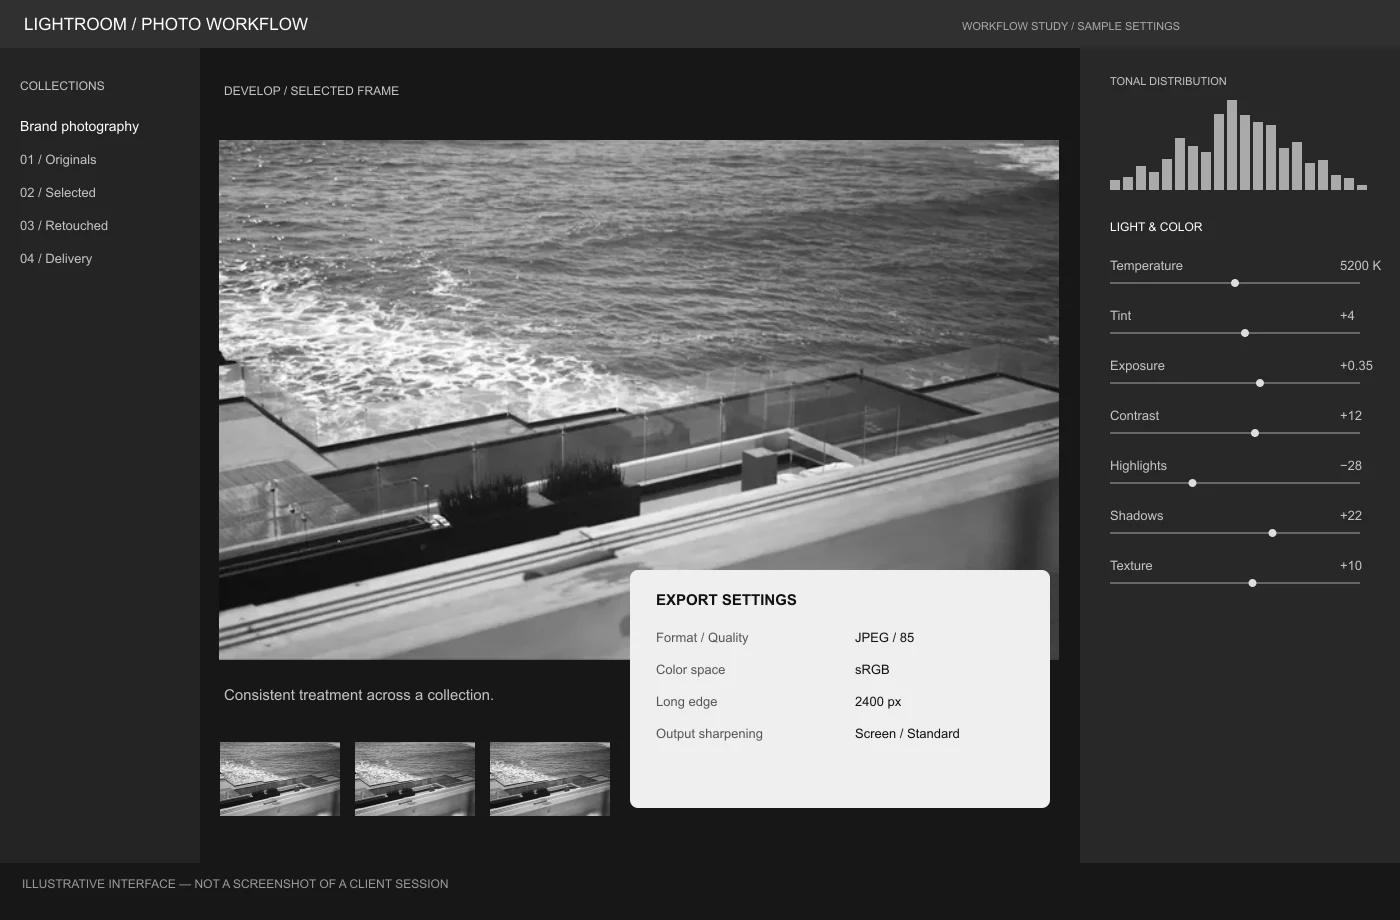1400x920 pixels.
Task: Click the Color space label
Action: pos(691,669)
